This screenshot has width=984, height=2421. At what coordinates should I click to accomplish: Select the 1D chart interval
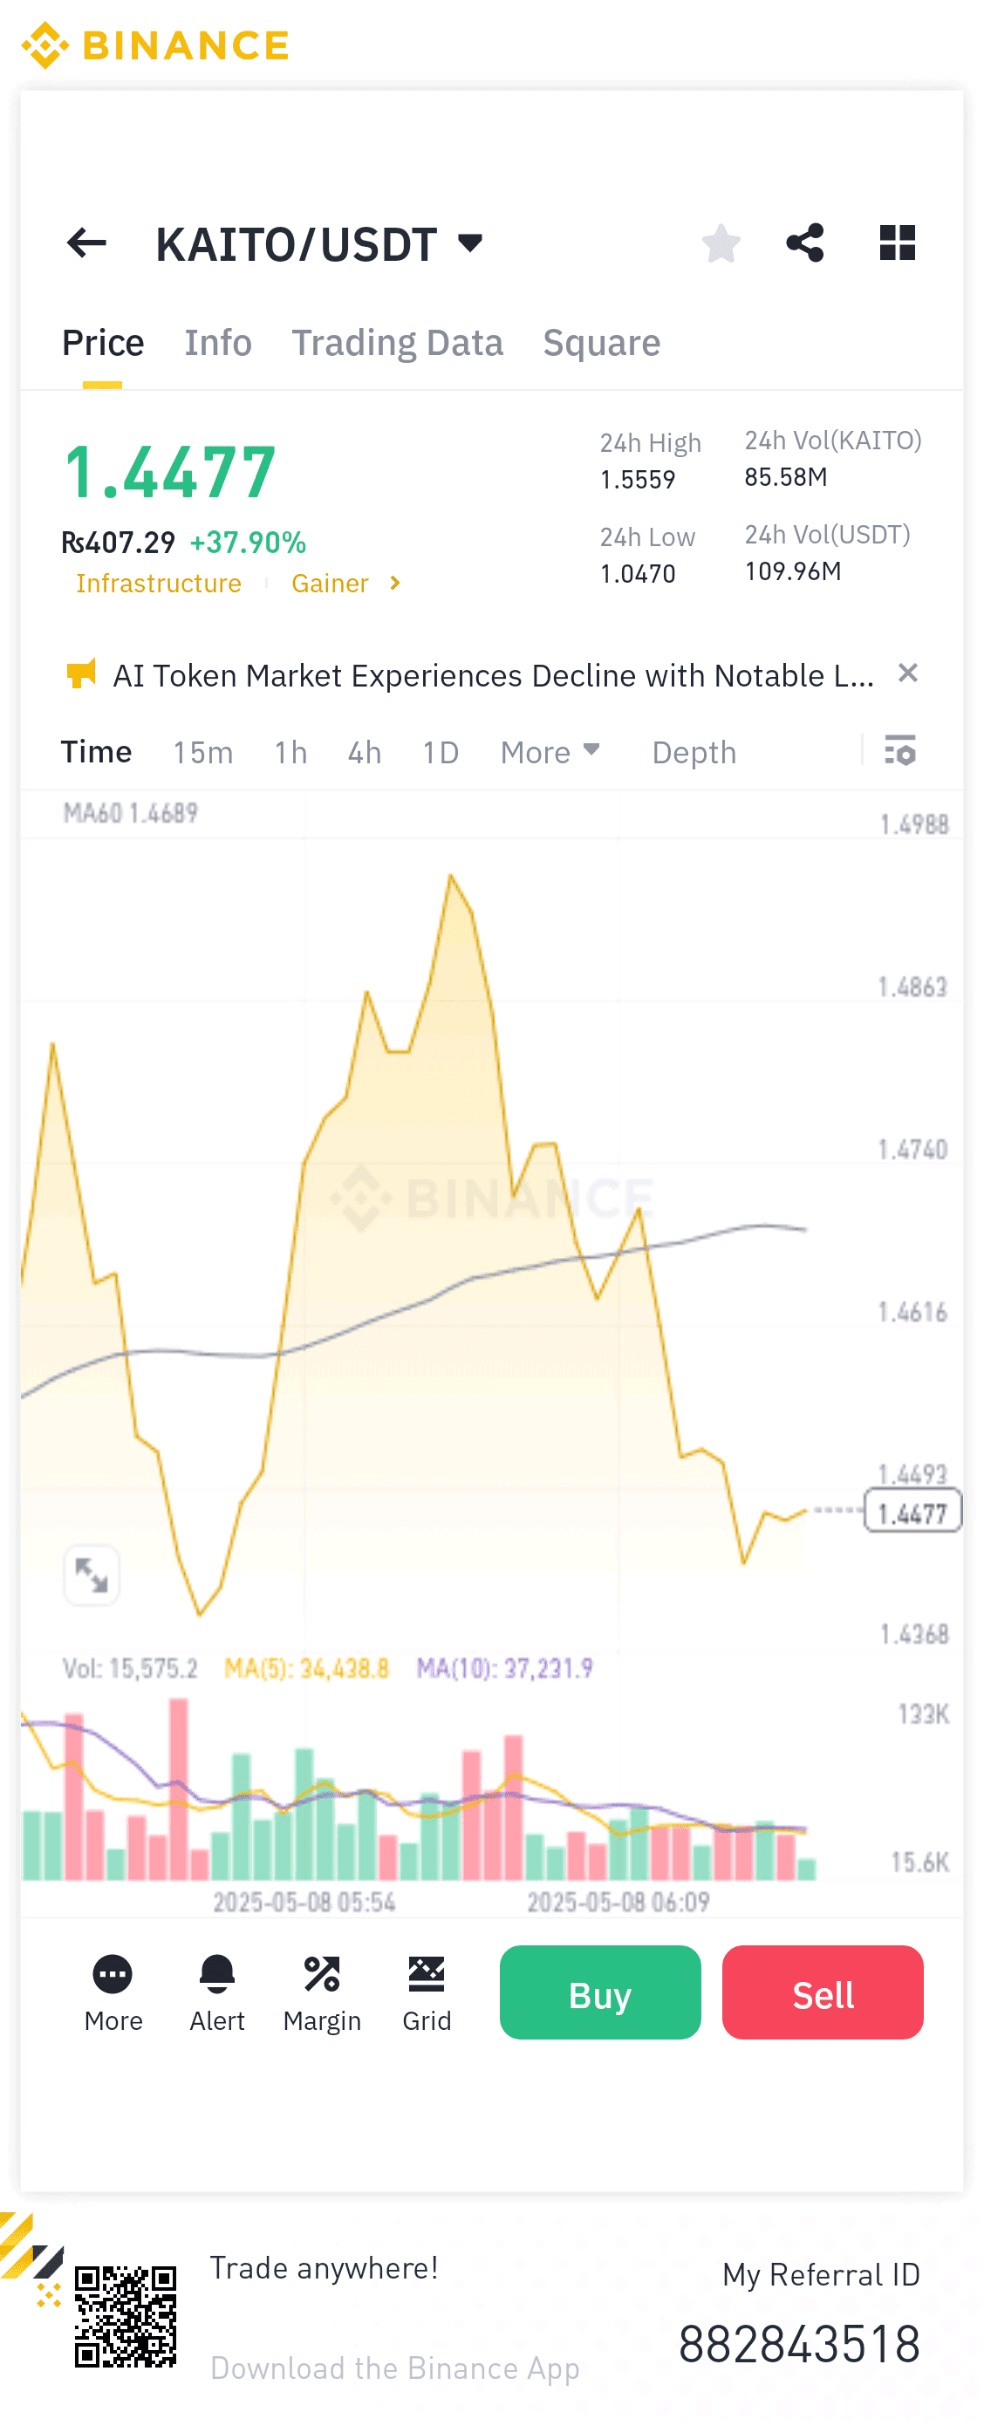click(440, 752)
